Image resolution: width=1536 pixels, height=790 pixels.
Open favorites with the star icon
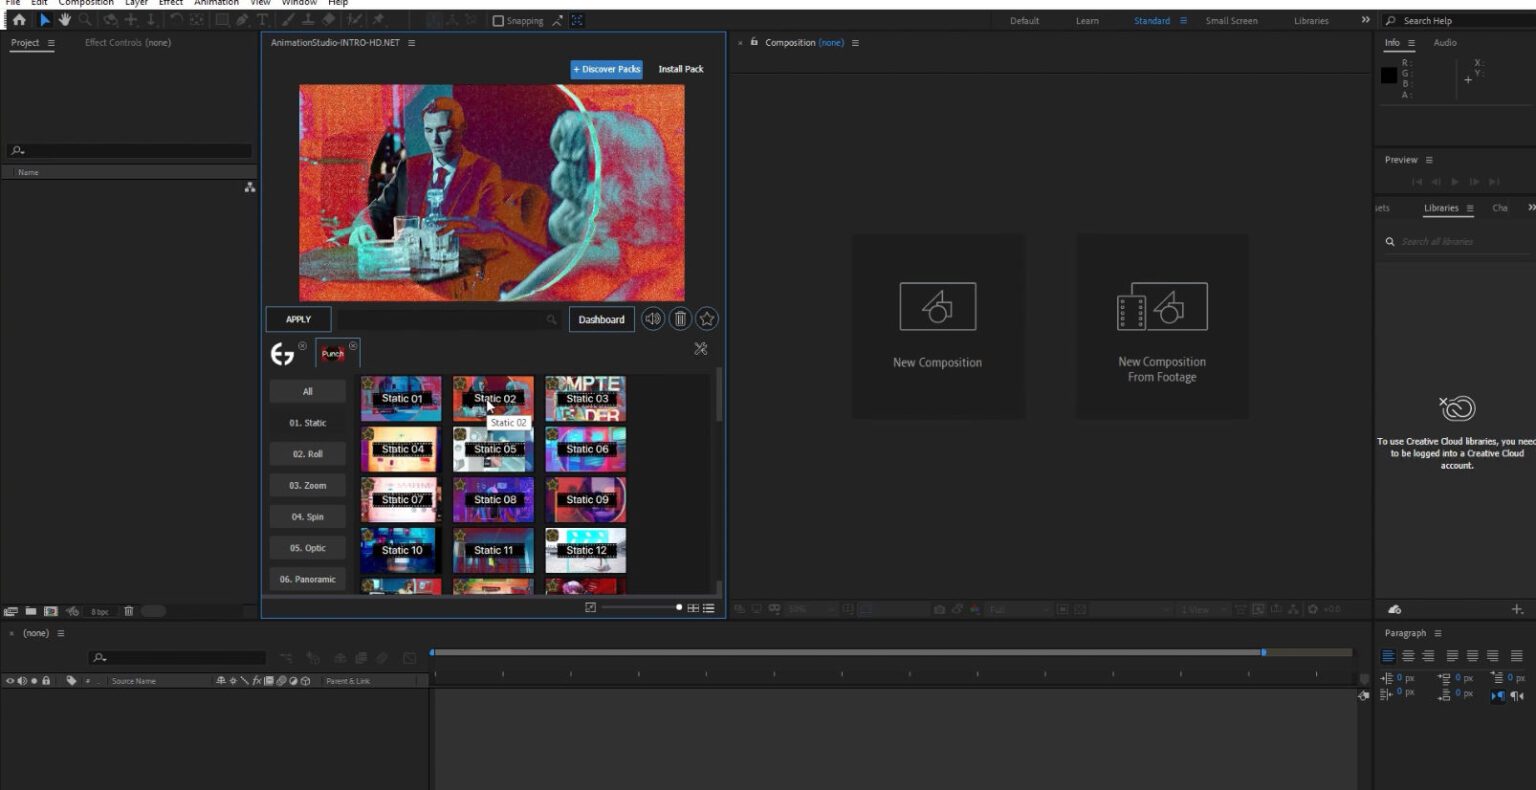coord(707,319)
